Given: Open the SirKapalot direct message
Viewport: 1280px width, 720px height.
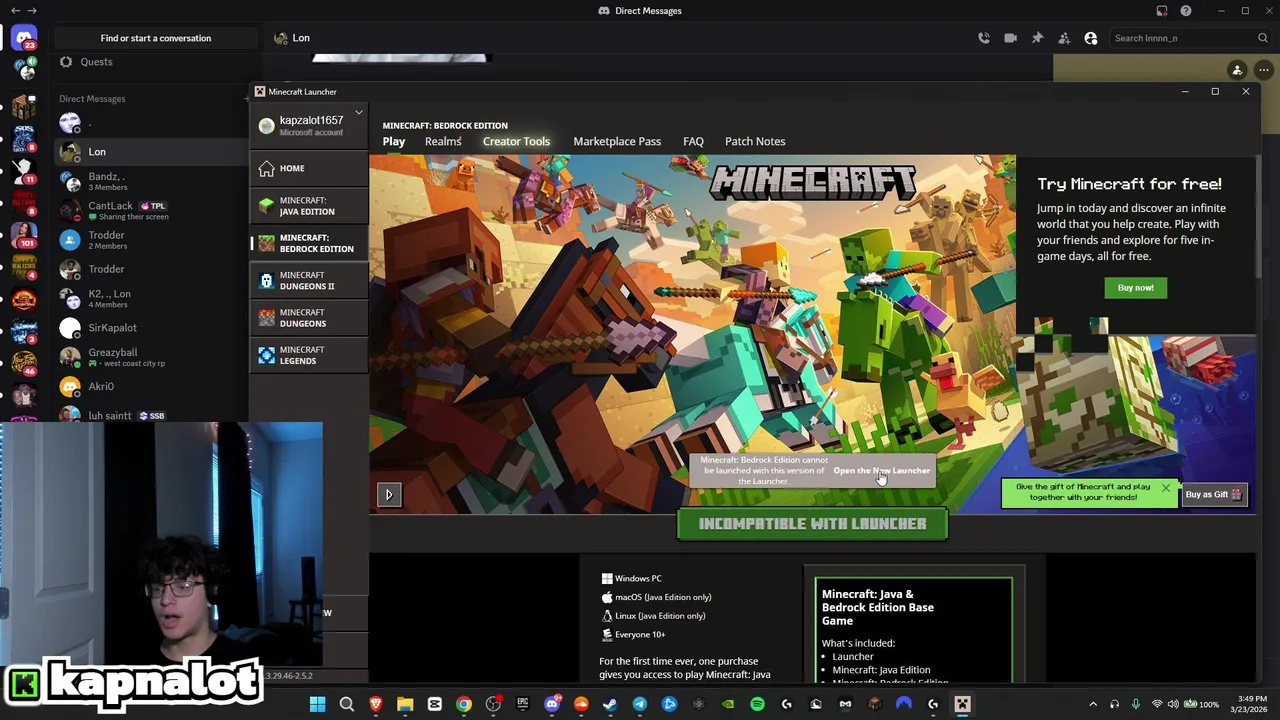Looking at the screenshot, I should point(150,328).
